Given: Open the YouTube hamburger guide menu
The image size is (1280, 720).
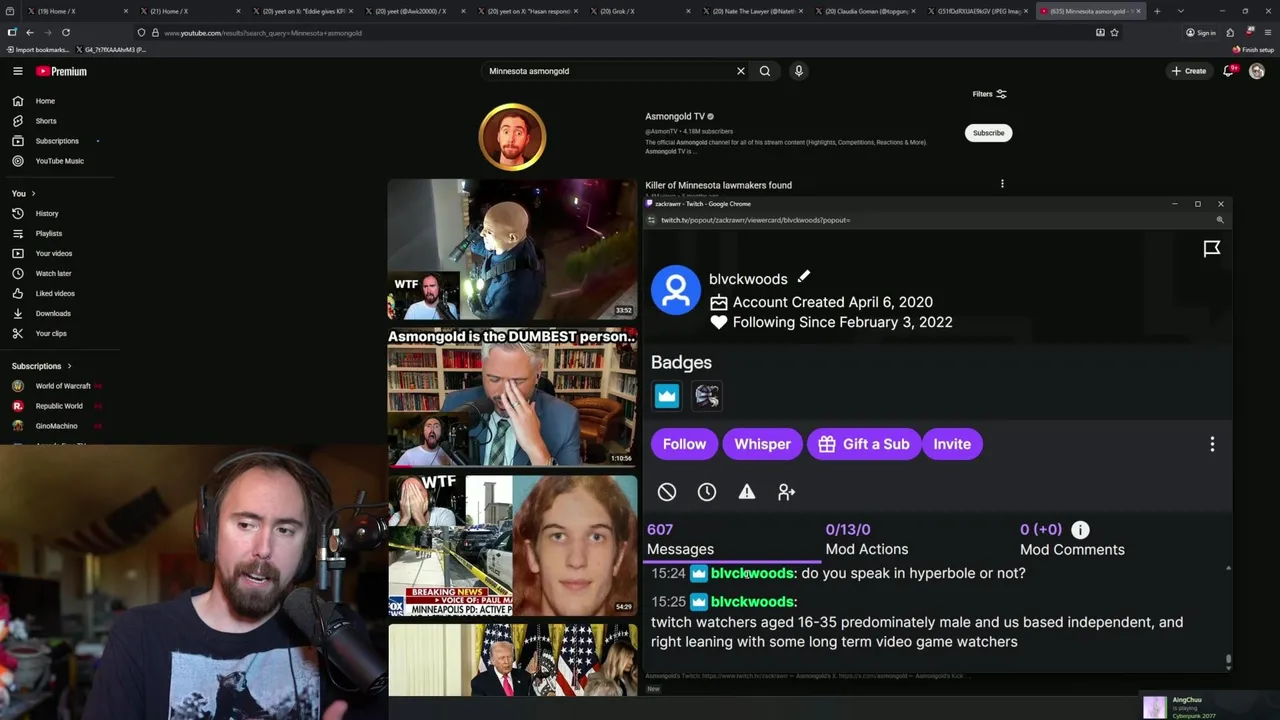Looking at the screenshot, I should tap(17, 71).
